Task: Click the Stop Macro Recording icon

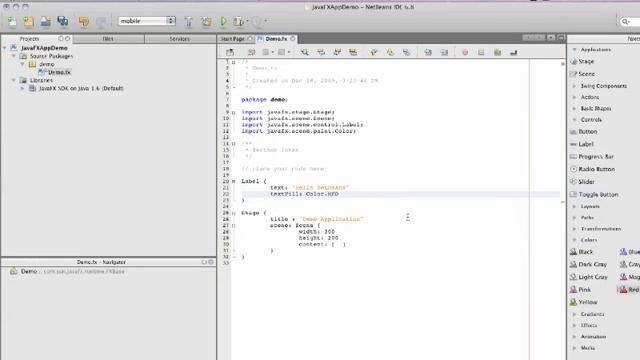Action: coord(481,52)
